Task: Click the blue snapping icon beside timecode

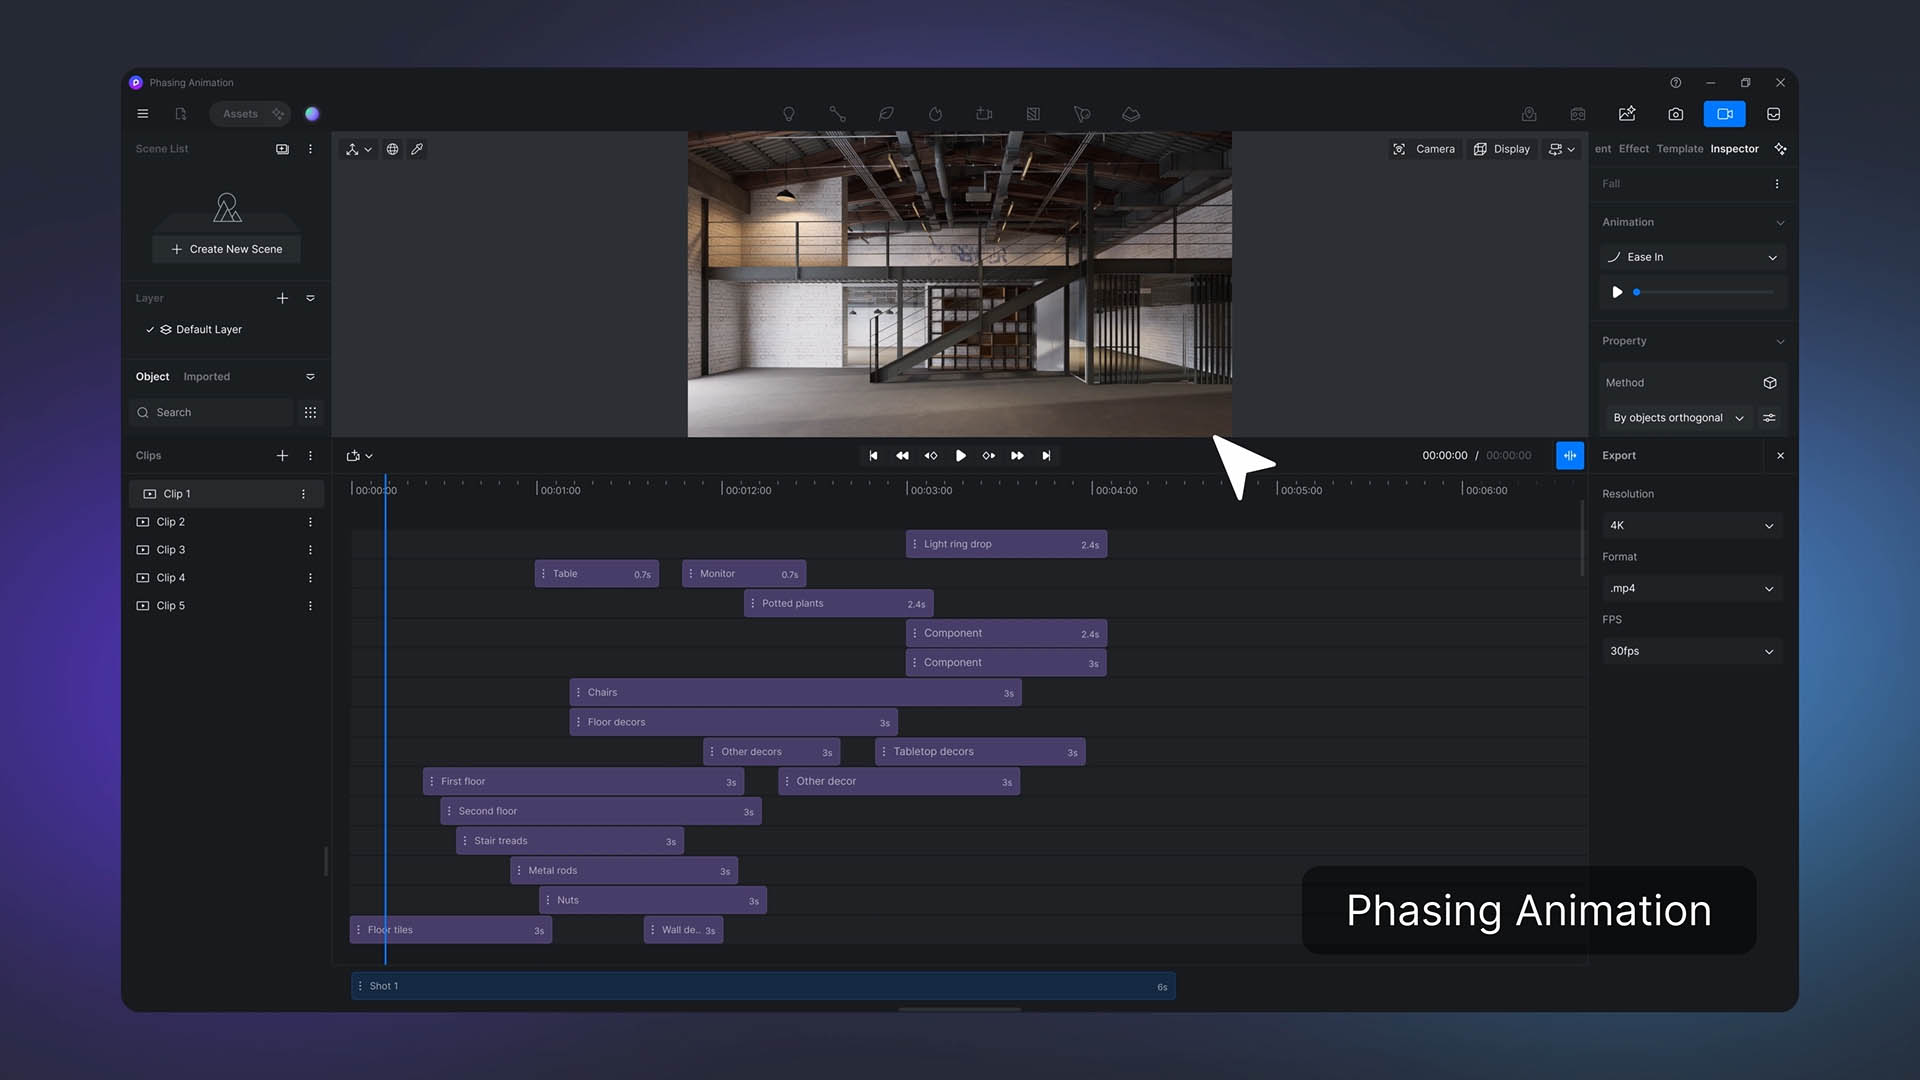Action: 1570,456
